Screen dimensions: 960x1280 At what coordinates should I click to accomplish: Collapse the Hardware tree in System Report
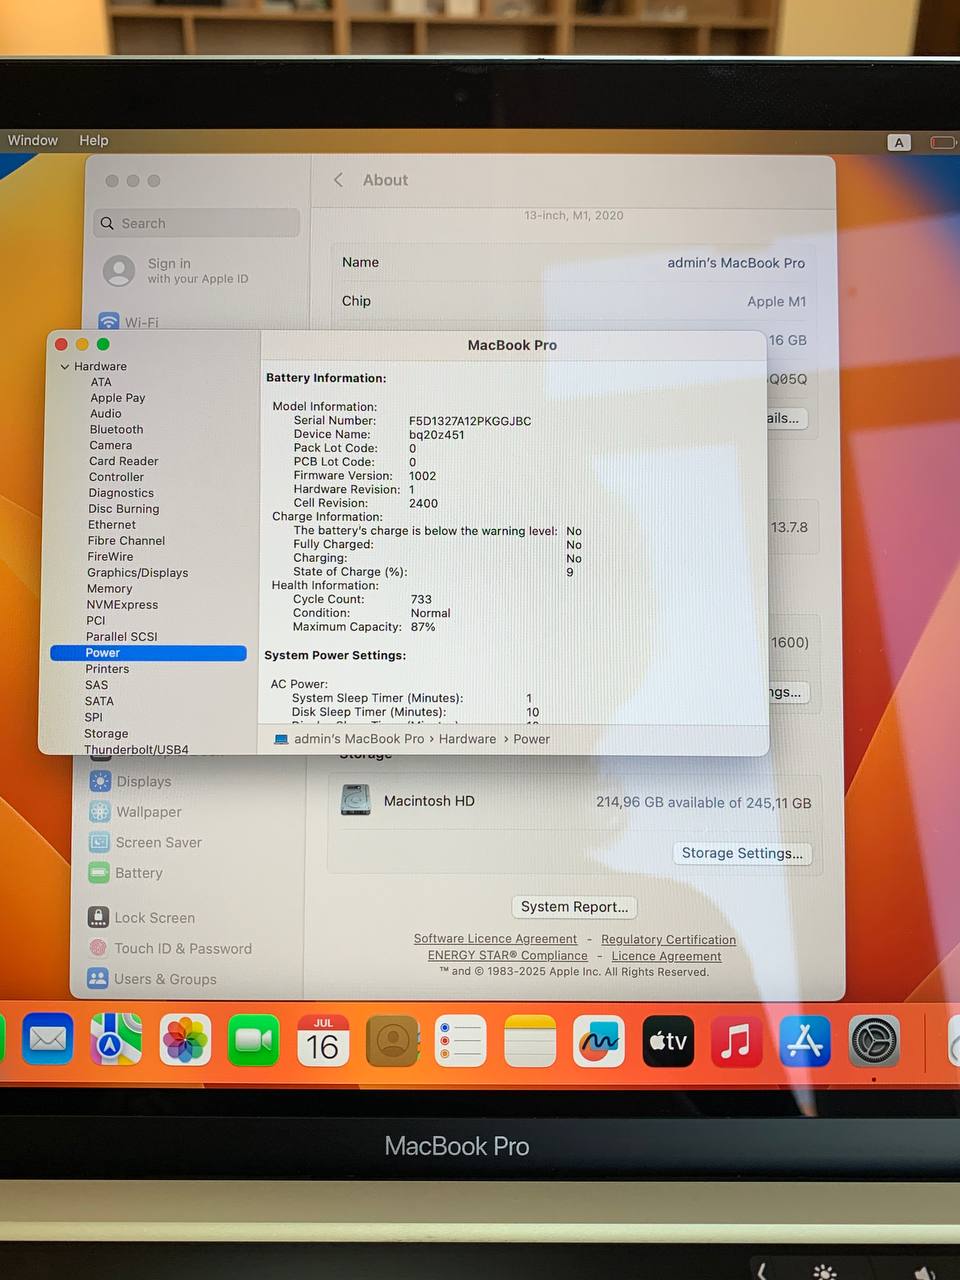click(x=65, y=367)
